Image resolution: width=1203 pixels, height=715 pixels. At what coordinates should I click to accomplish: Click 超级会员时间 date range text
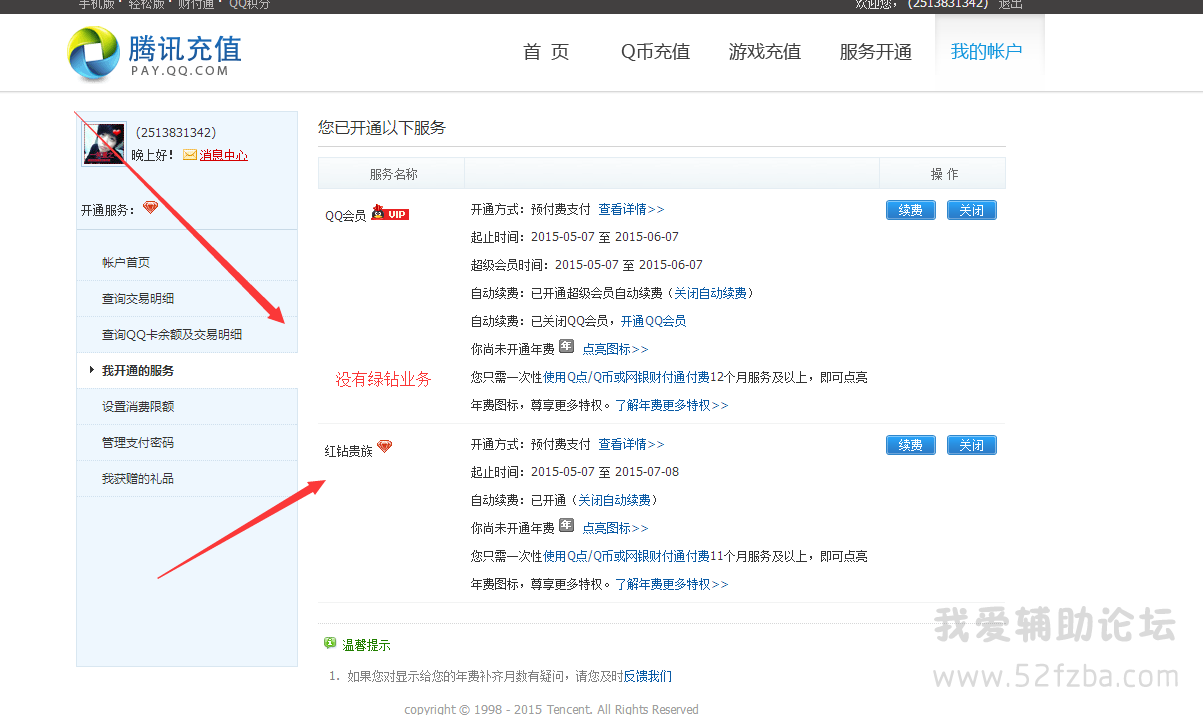(x=587, y=266)
